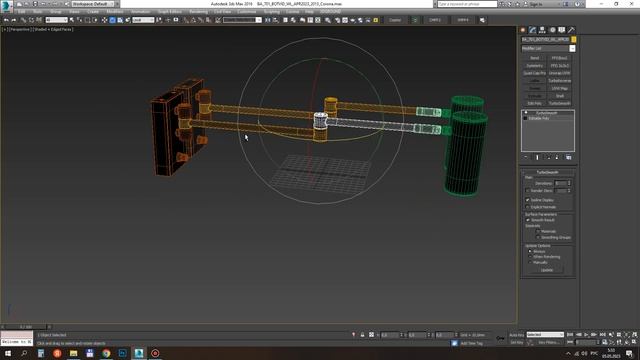
Task: Open the named selection sets dropdown
Action: point(242,20)
